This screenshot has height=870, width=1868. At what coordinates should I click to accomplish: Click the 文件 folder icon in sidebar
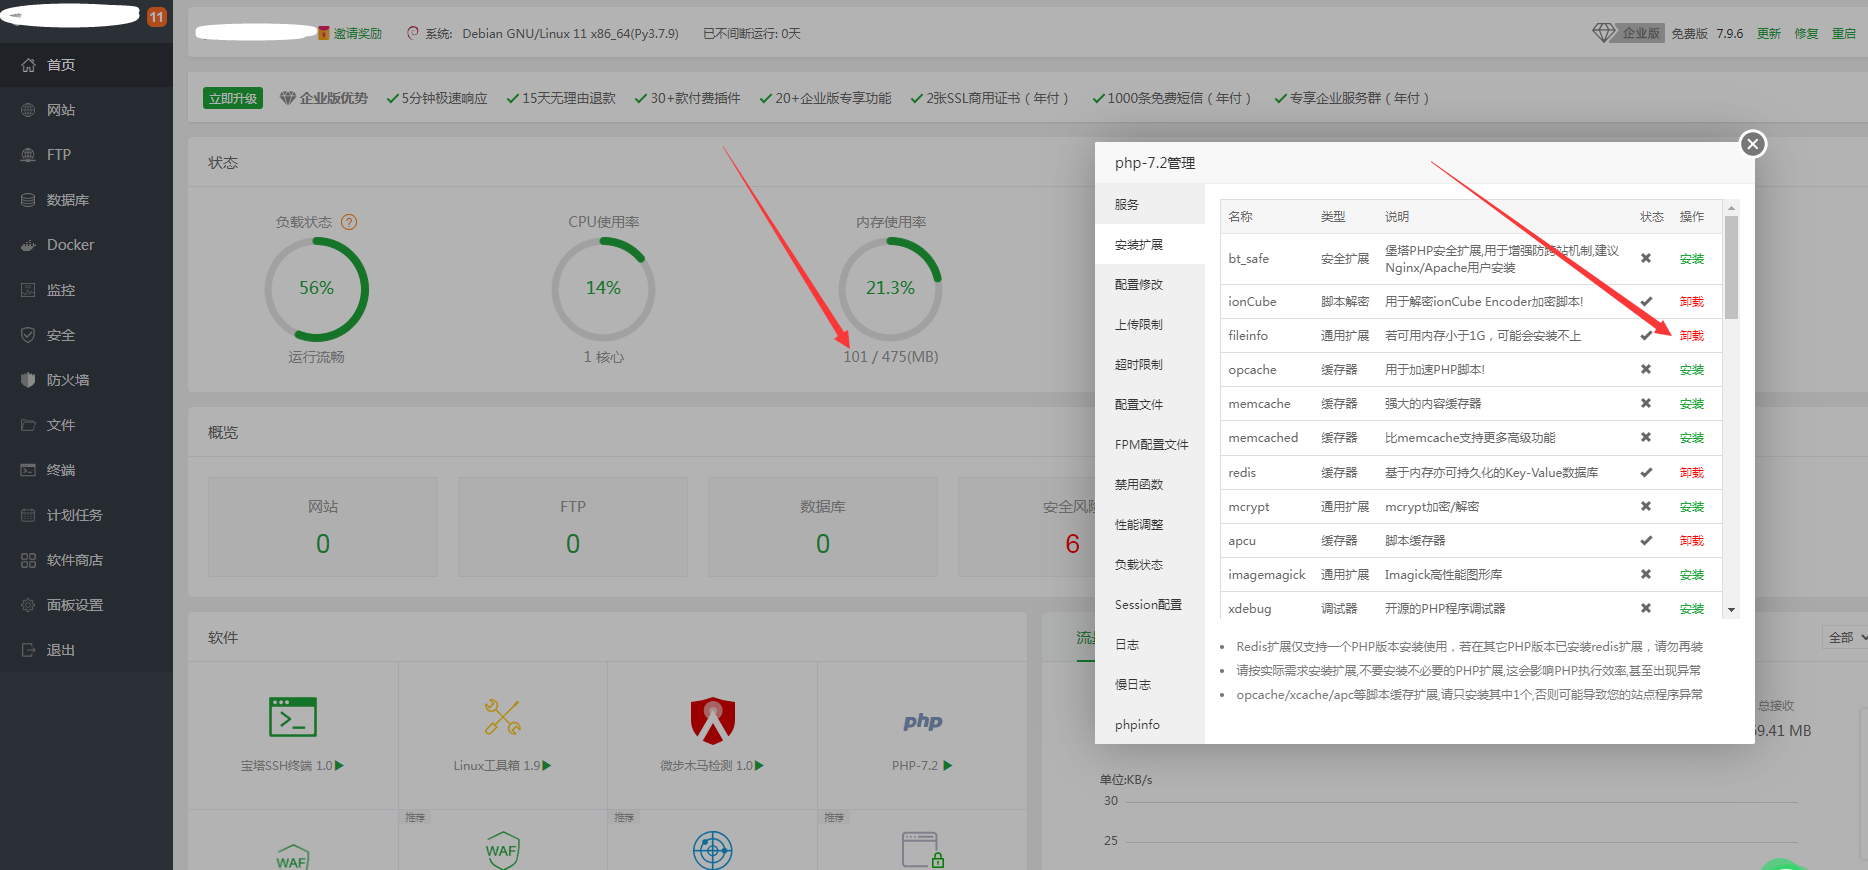click(x=28, y=425)
